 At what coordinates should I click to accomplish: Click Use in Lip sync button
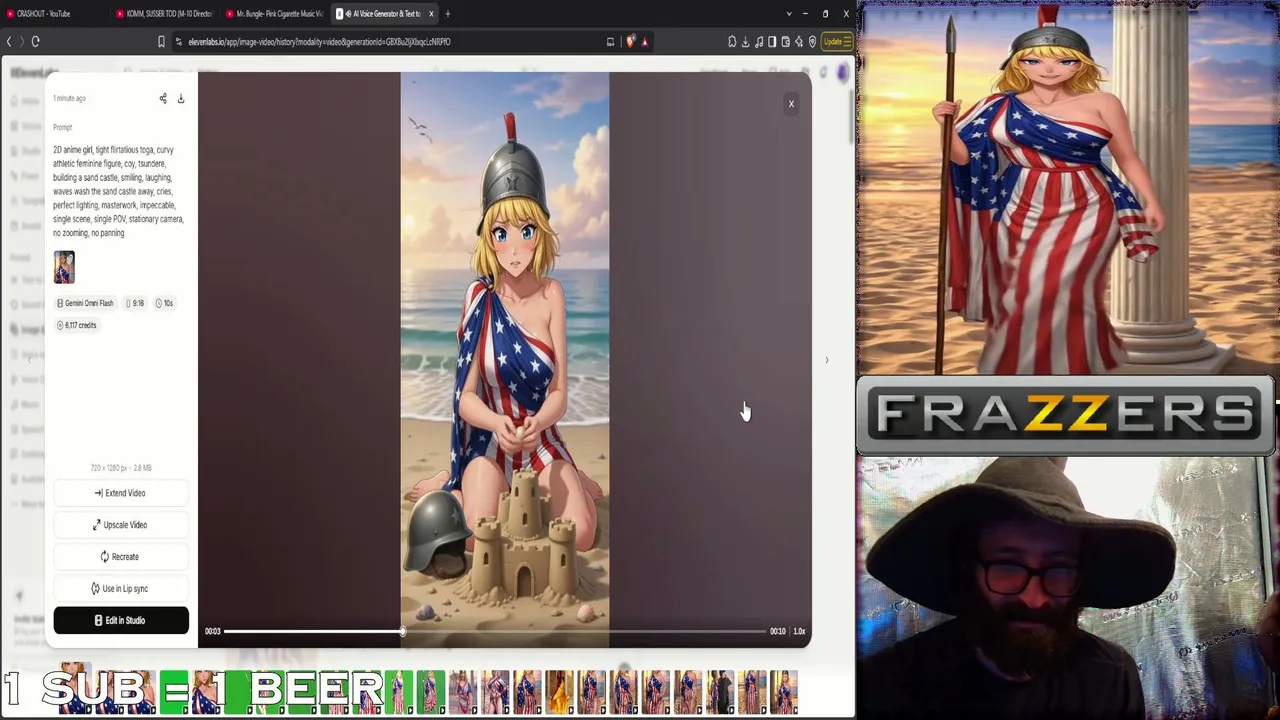[121, 589]
